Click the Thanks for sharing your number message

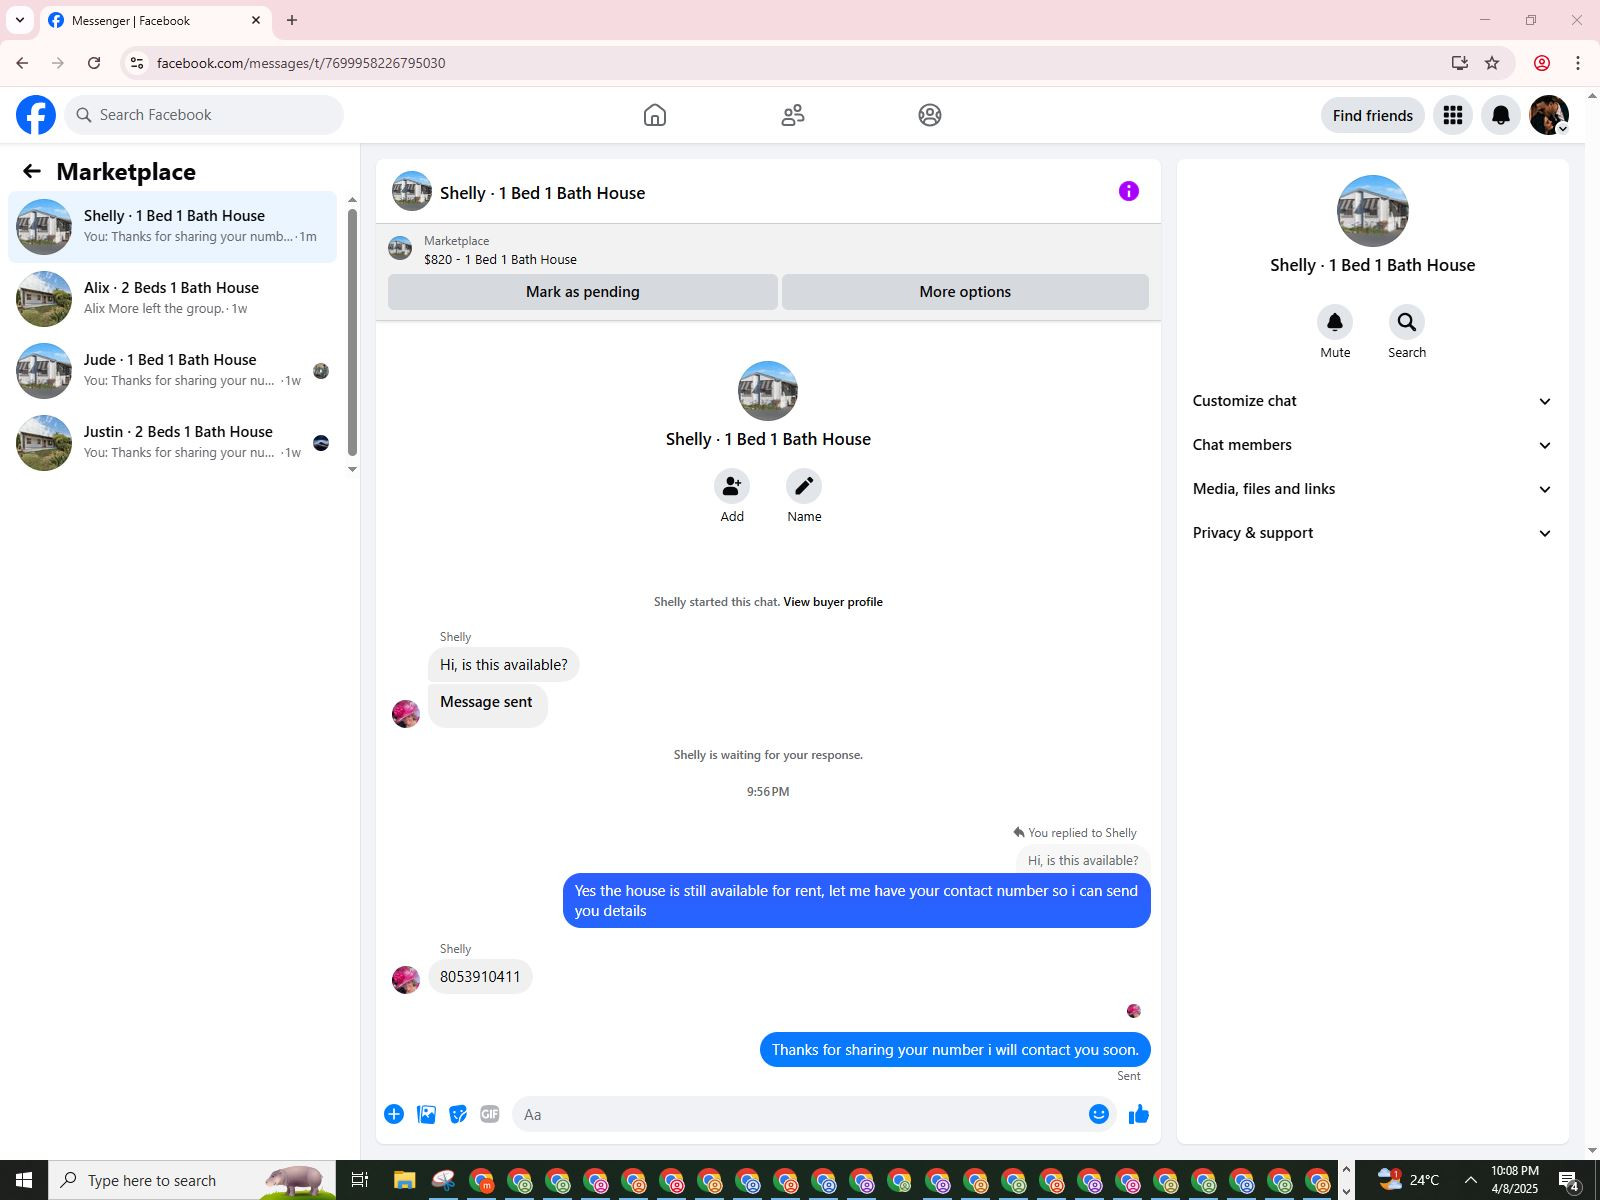(x=955, y=1050)
